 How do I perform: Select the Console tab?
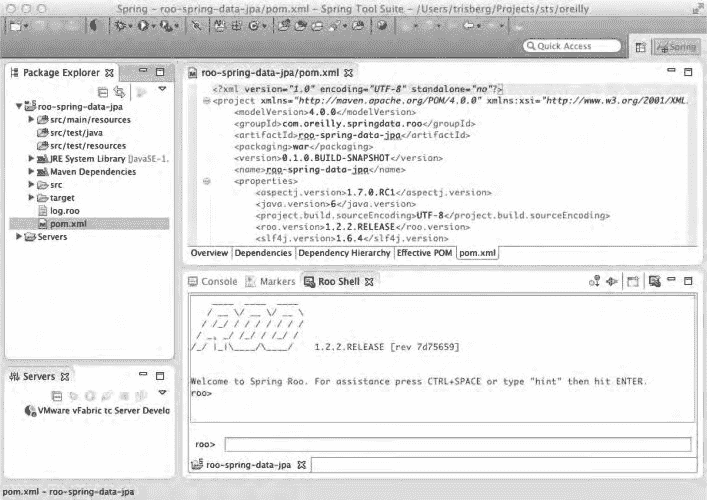click(214, 282)
